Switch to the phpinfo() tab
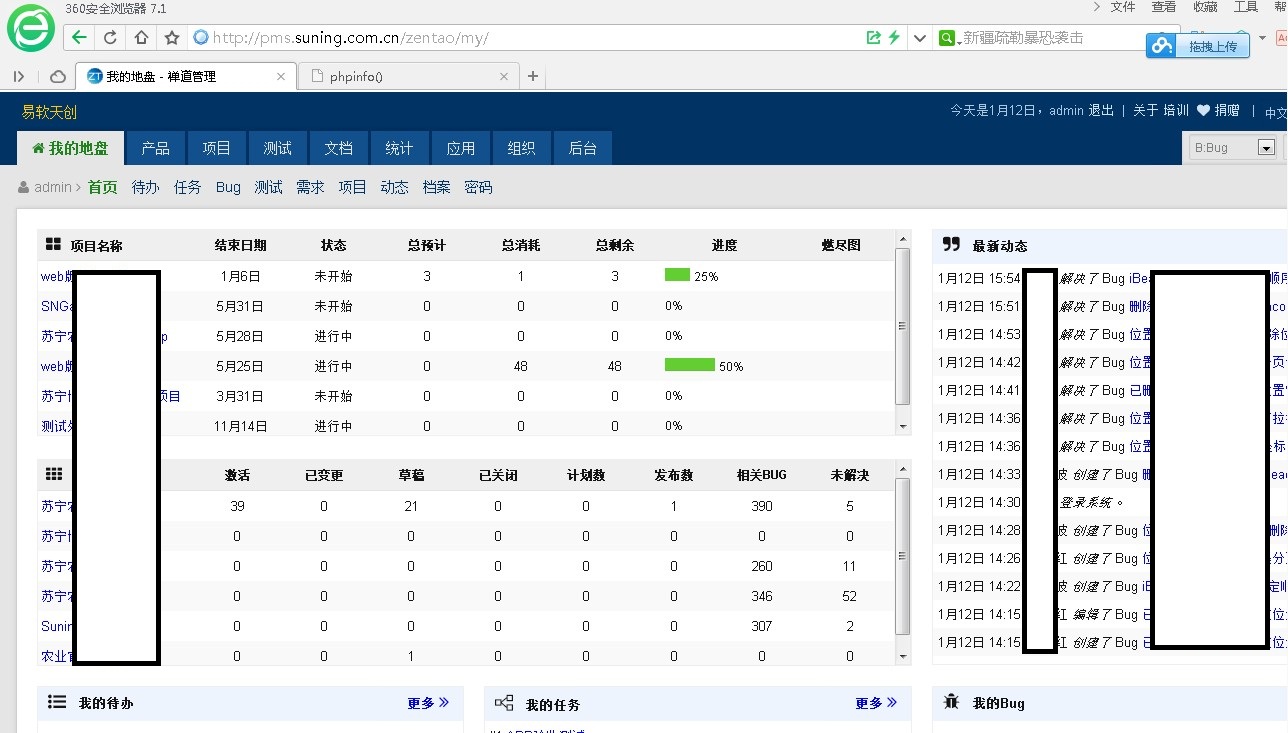 (410, 76)
